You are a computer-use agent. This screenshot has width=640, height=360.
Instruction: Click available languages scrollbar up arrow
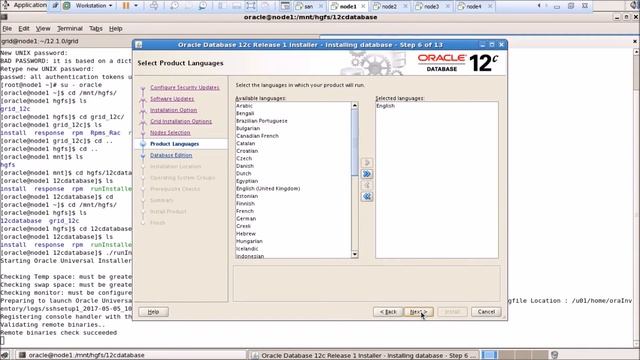click(x=355, y=105)
